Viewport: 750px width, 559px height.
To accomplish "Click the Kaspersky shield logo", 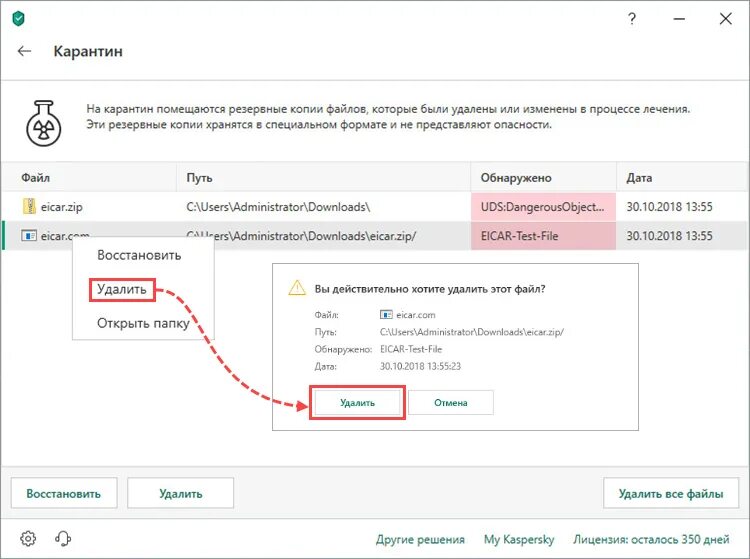I will tap(19, 18).
